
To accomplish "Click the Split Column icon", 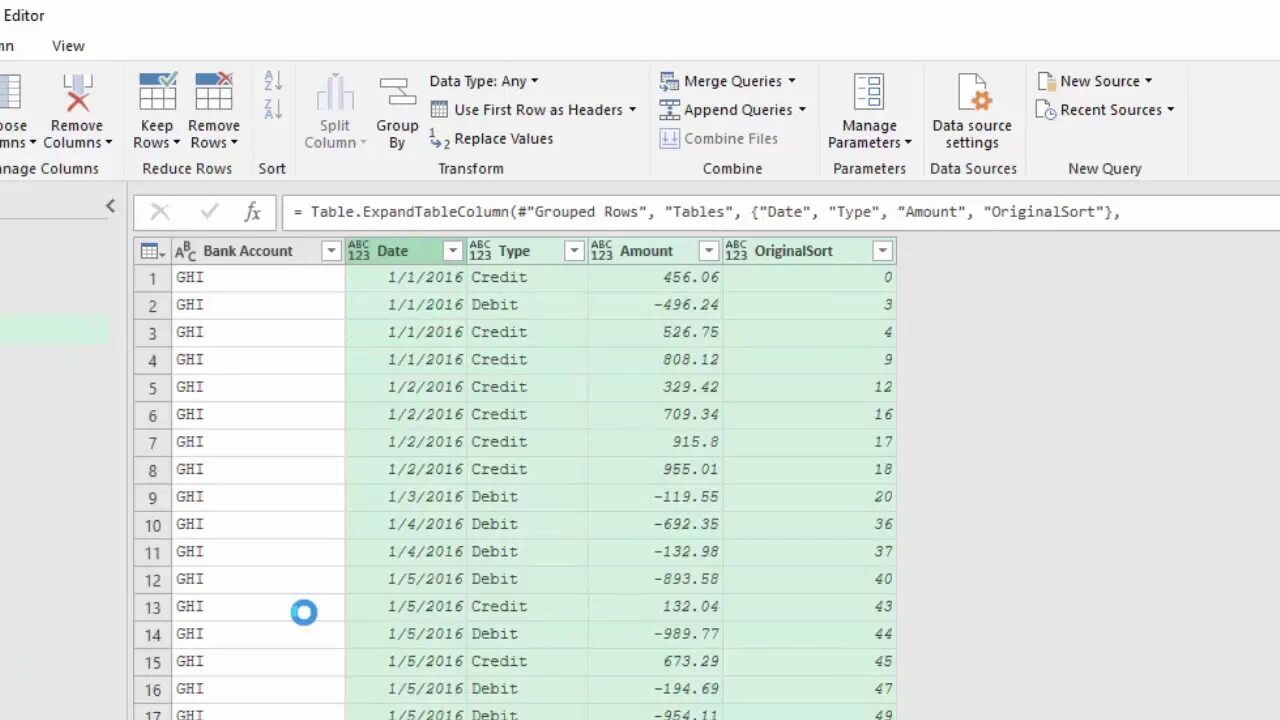I will [335, 92].
